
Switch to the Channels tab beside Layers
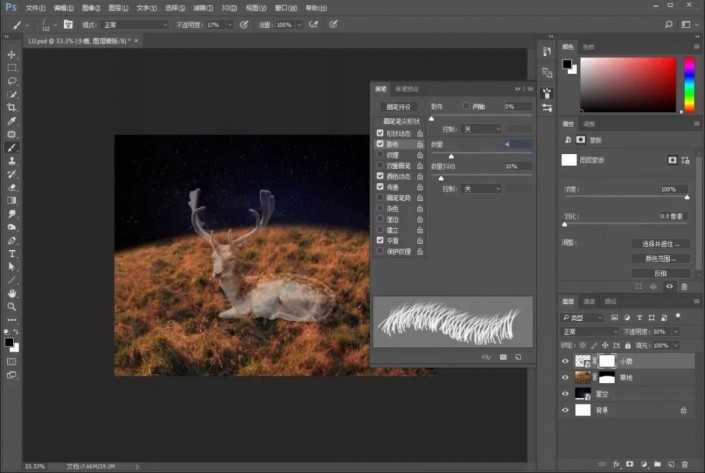pos(589,301)
